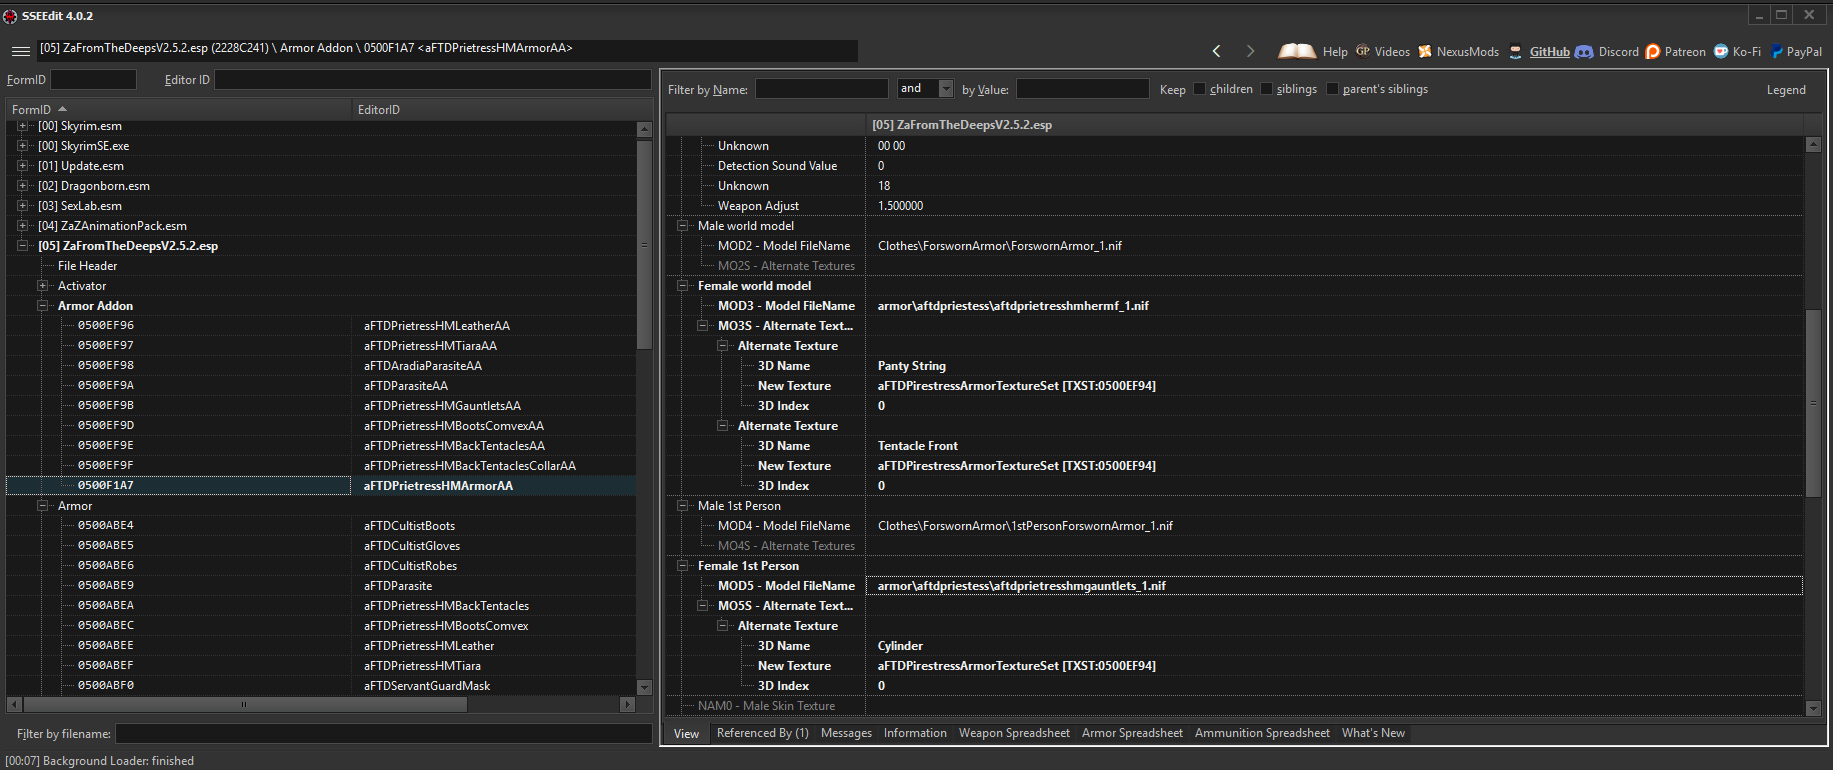This screenshot has height=770, width=1833.
Task: Open the PayPal icon link
Action: click(1777, 52)
